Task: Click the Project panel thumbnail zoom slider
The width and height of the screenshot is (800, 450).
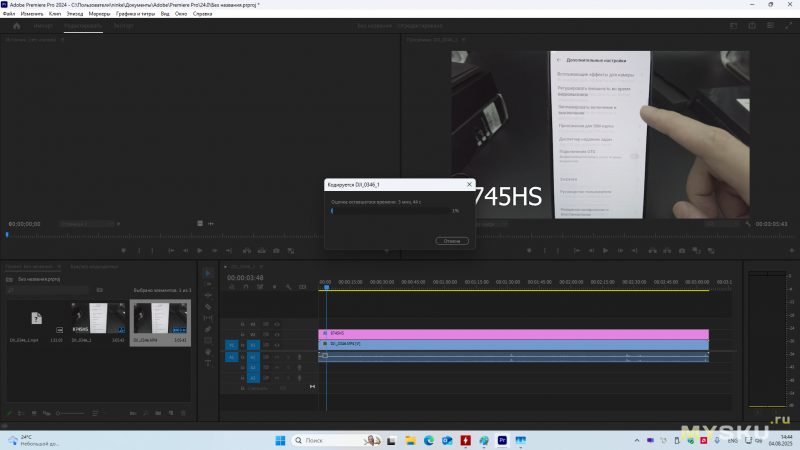Action: [70, 413]
